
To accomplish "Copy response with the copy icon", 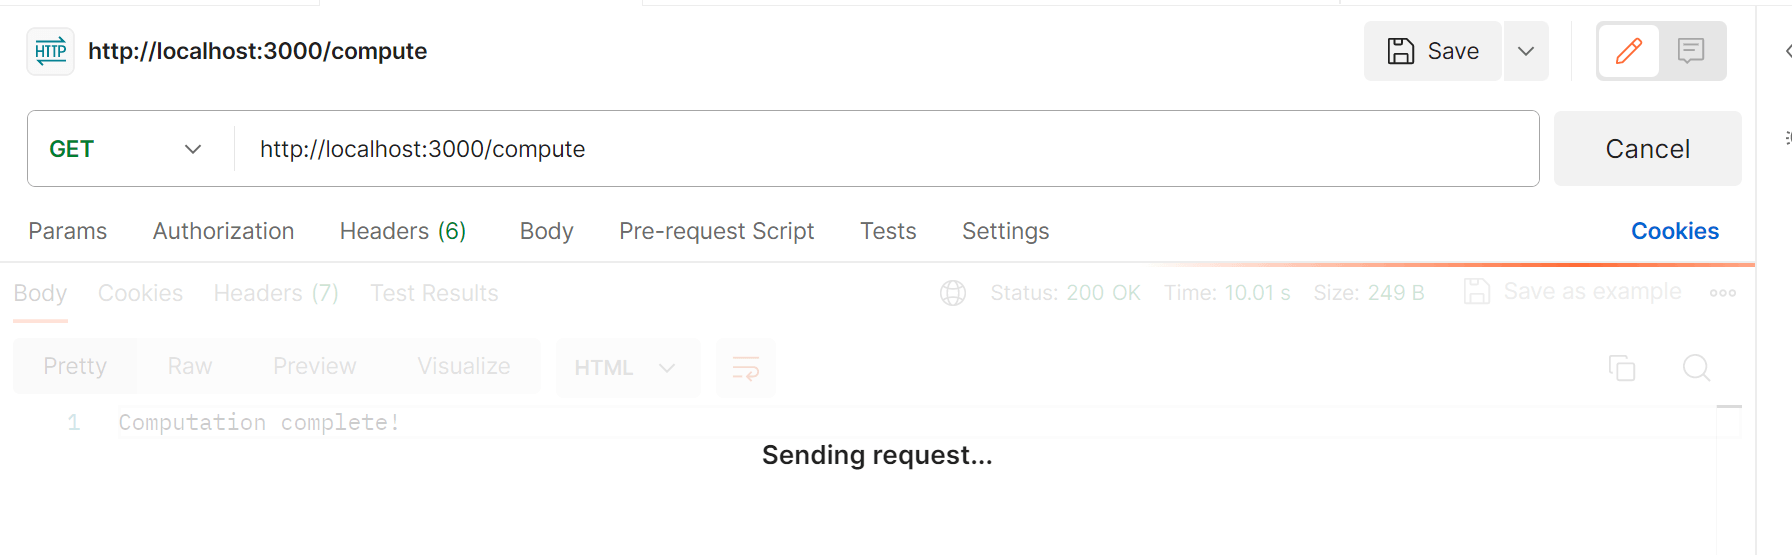I will (1622, 368).
